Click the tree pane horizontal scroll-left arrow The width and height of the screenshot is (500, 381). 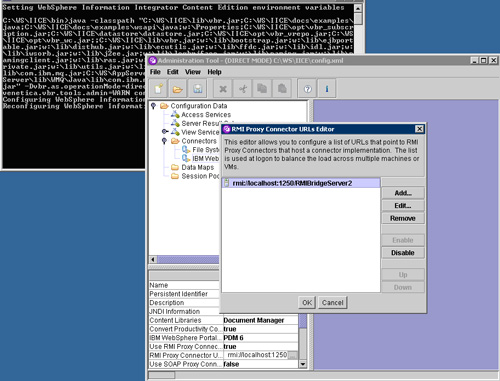153,259
